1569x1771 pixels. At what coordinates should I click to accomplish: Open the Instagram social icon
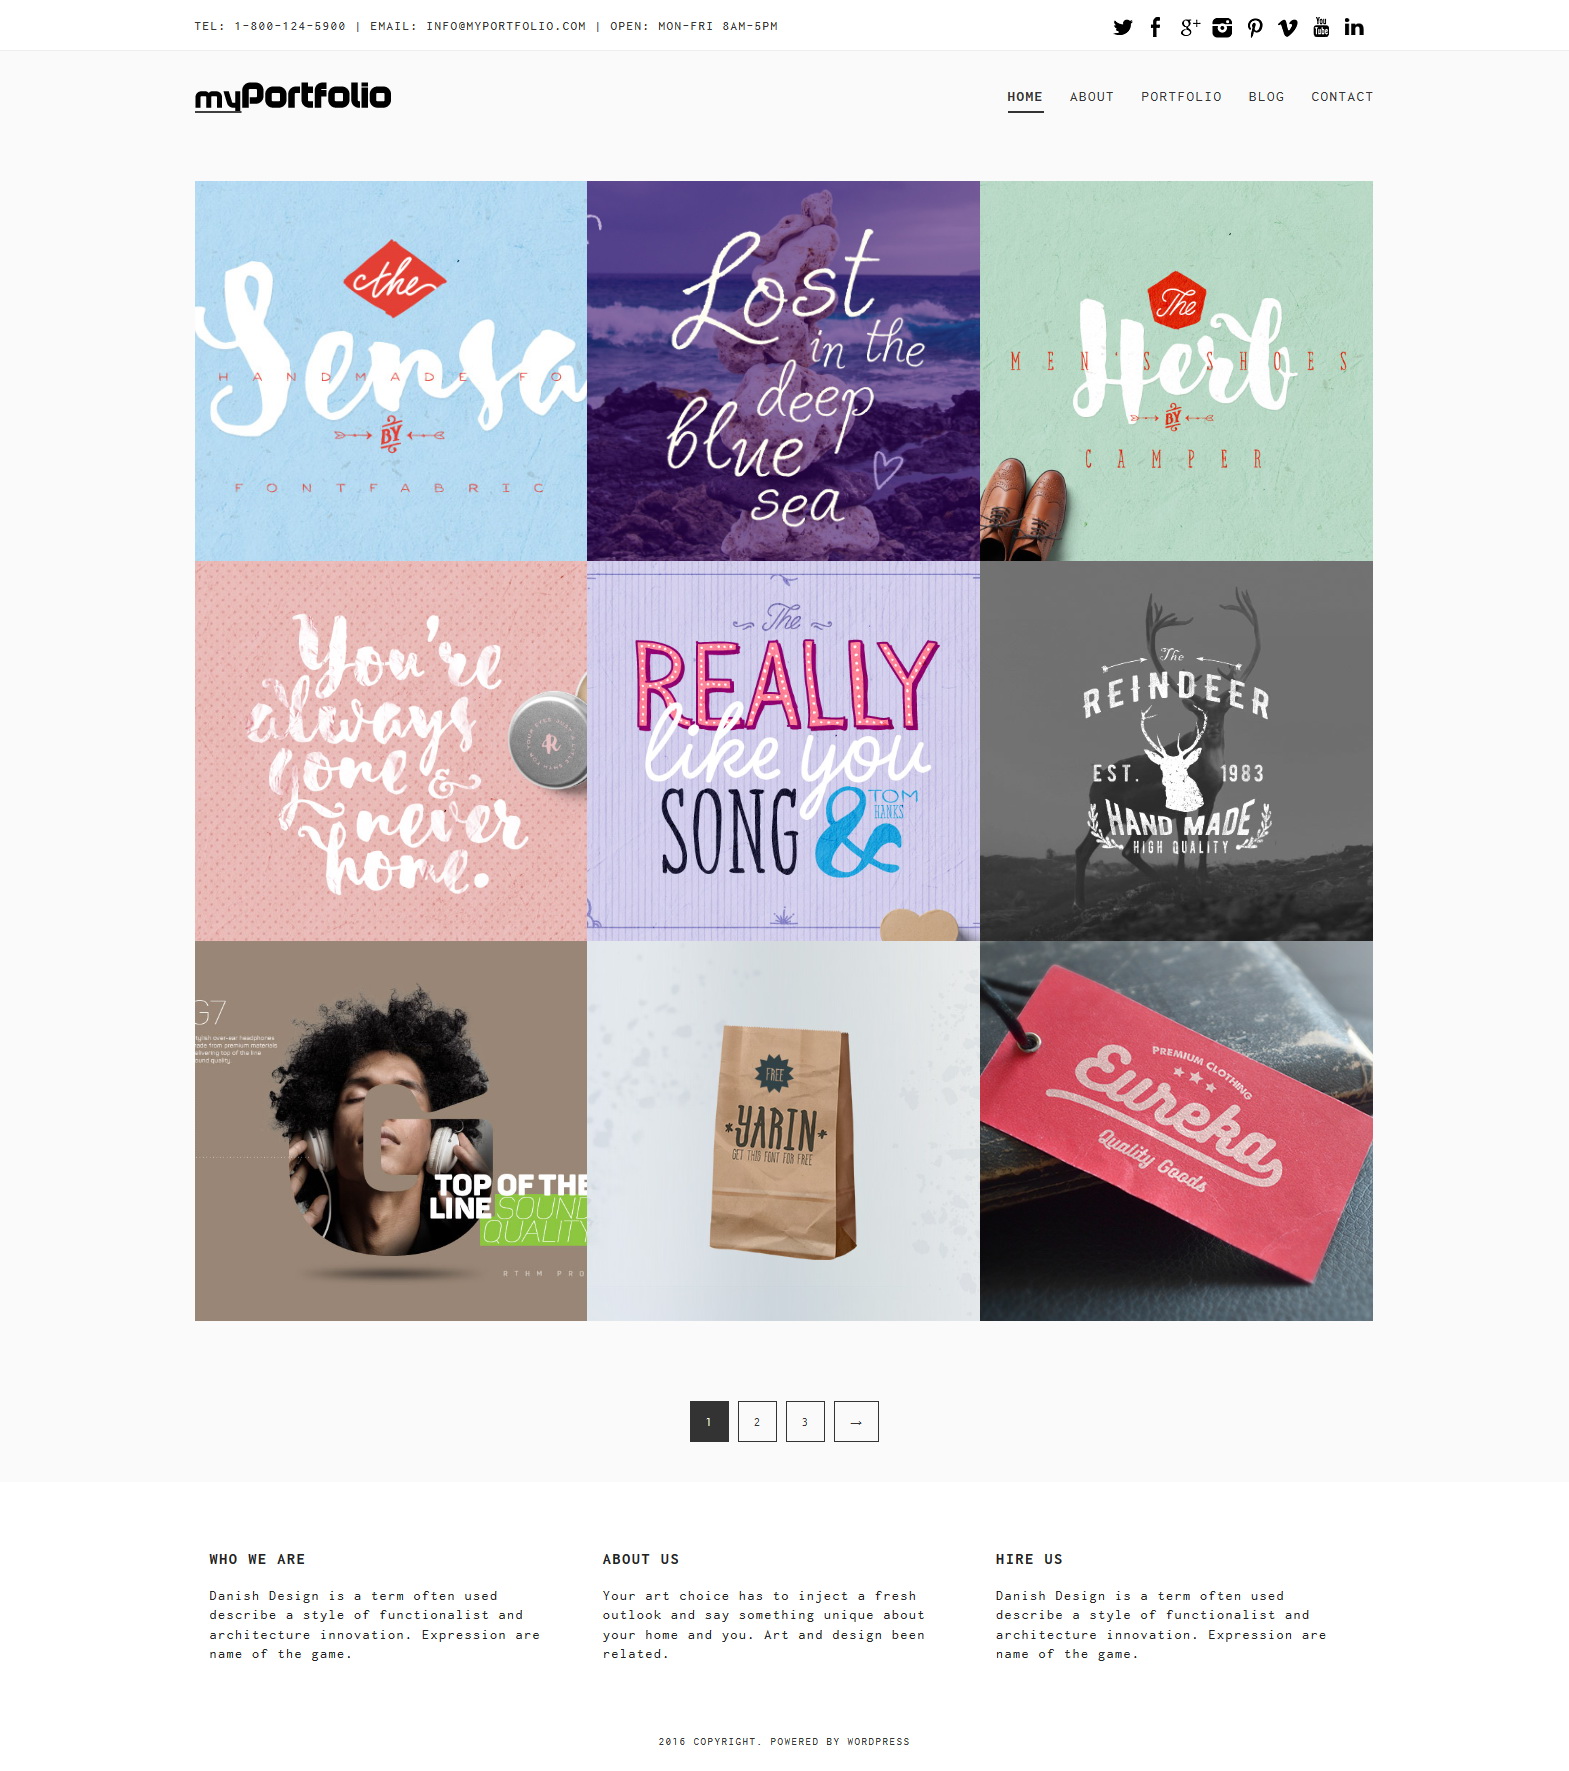[1222, 27]
